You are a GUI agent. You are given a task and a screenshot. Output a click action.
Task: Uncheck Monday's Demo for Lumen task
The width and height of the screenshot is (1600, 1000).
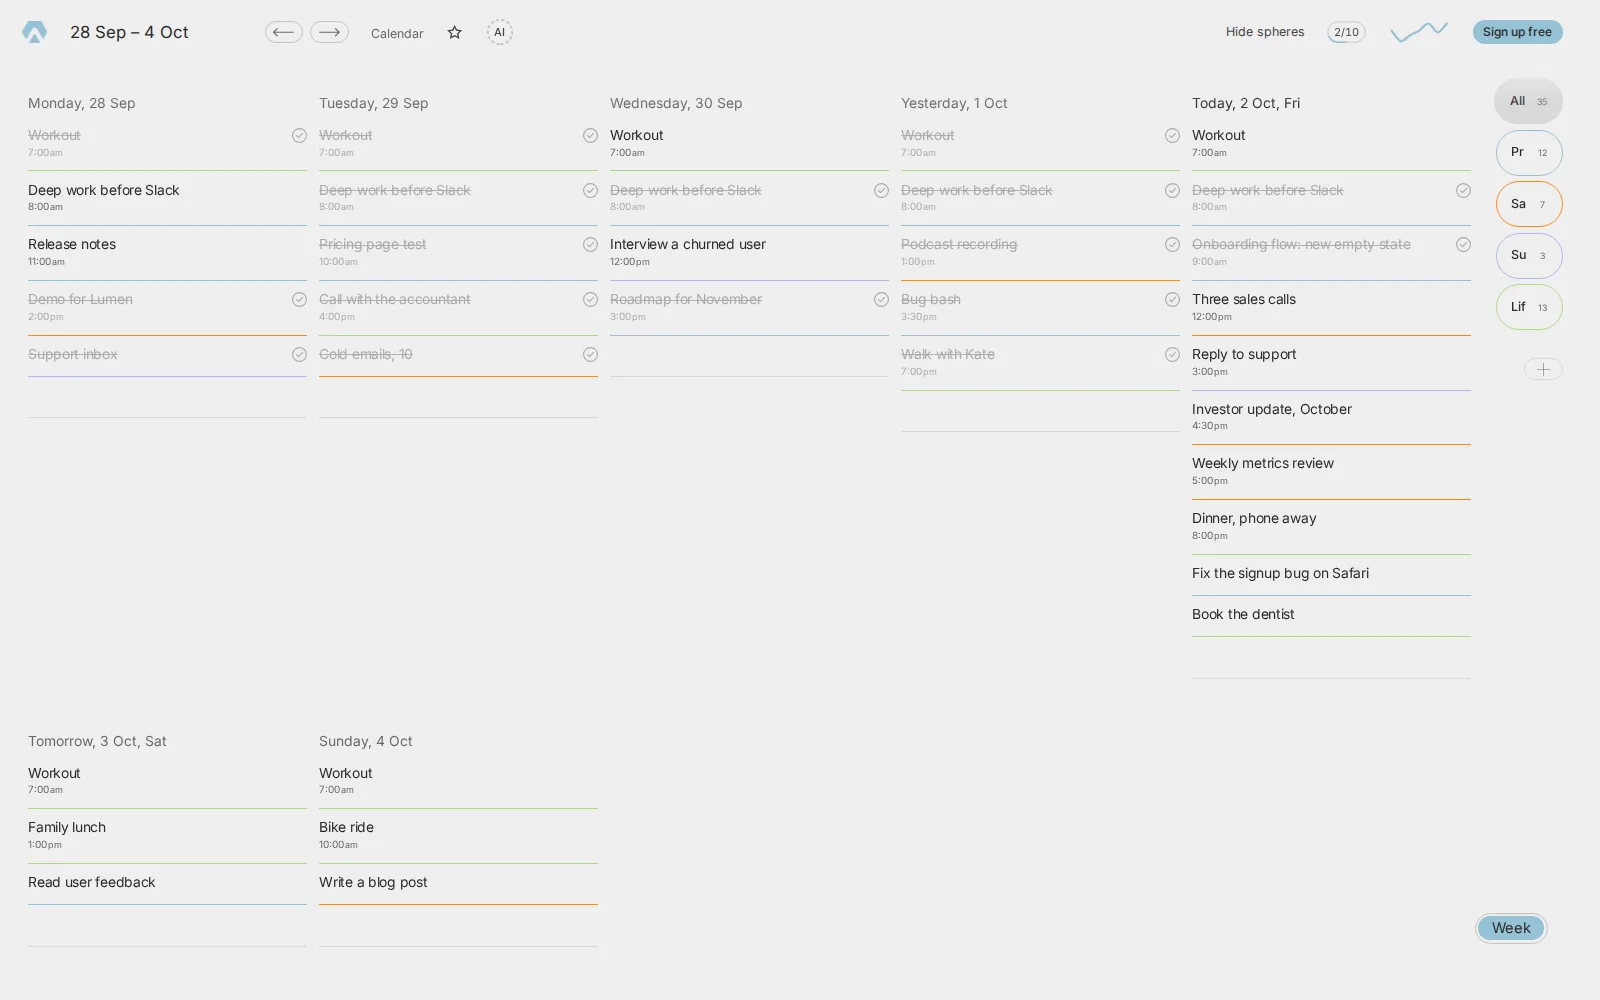click(299, 299)
